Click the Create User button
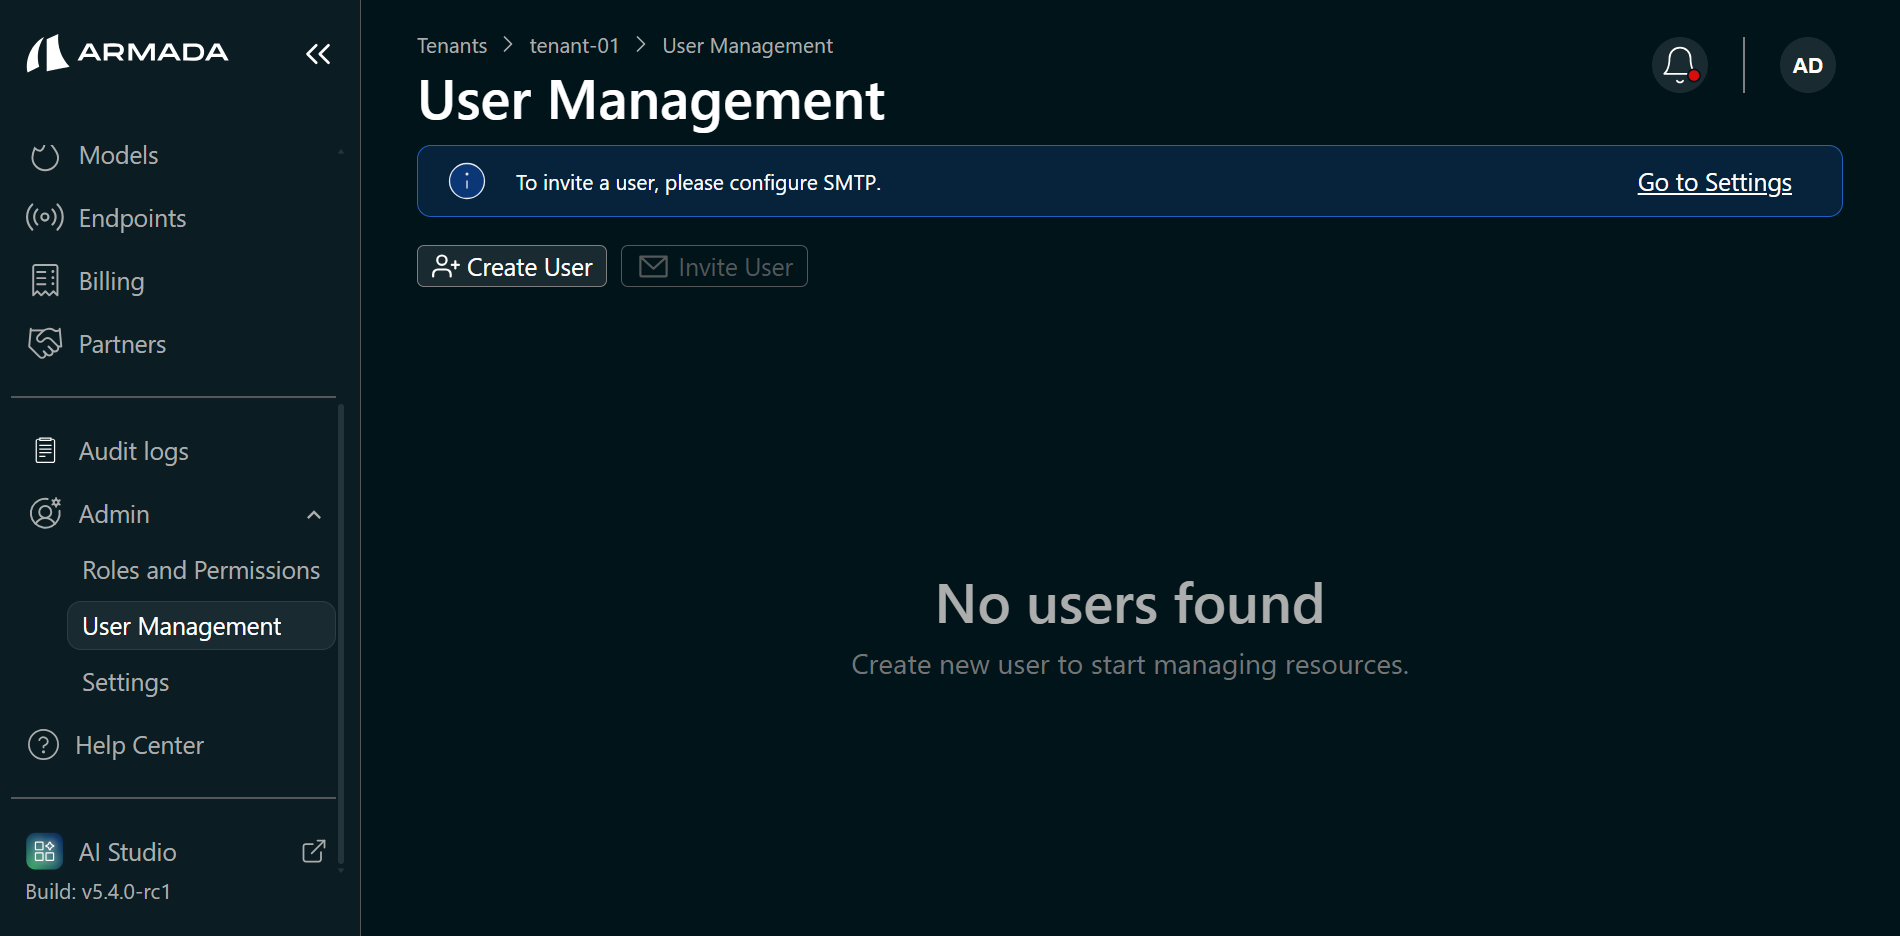 (x=512, y=266)
